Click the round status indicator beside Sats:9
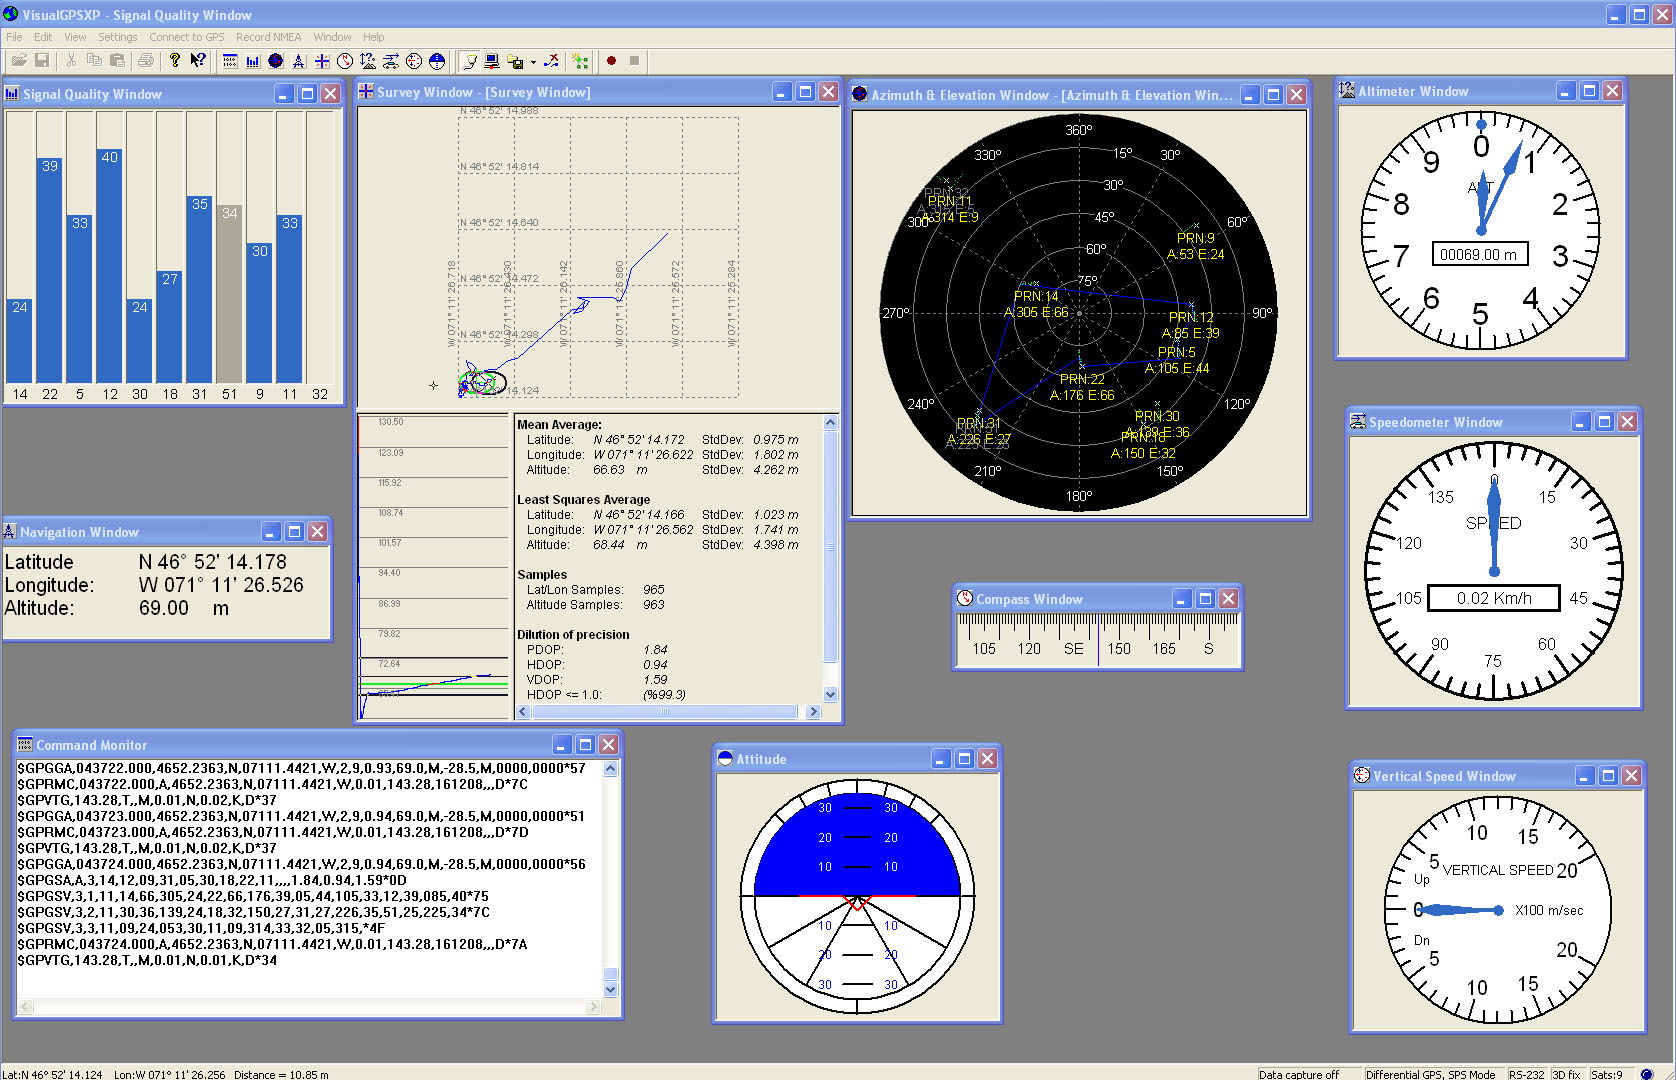 click(x=1647, y=1074)
